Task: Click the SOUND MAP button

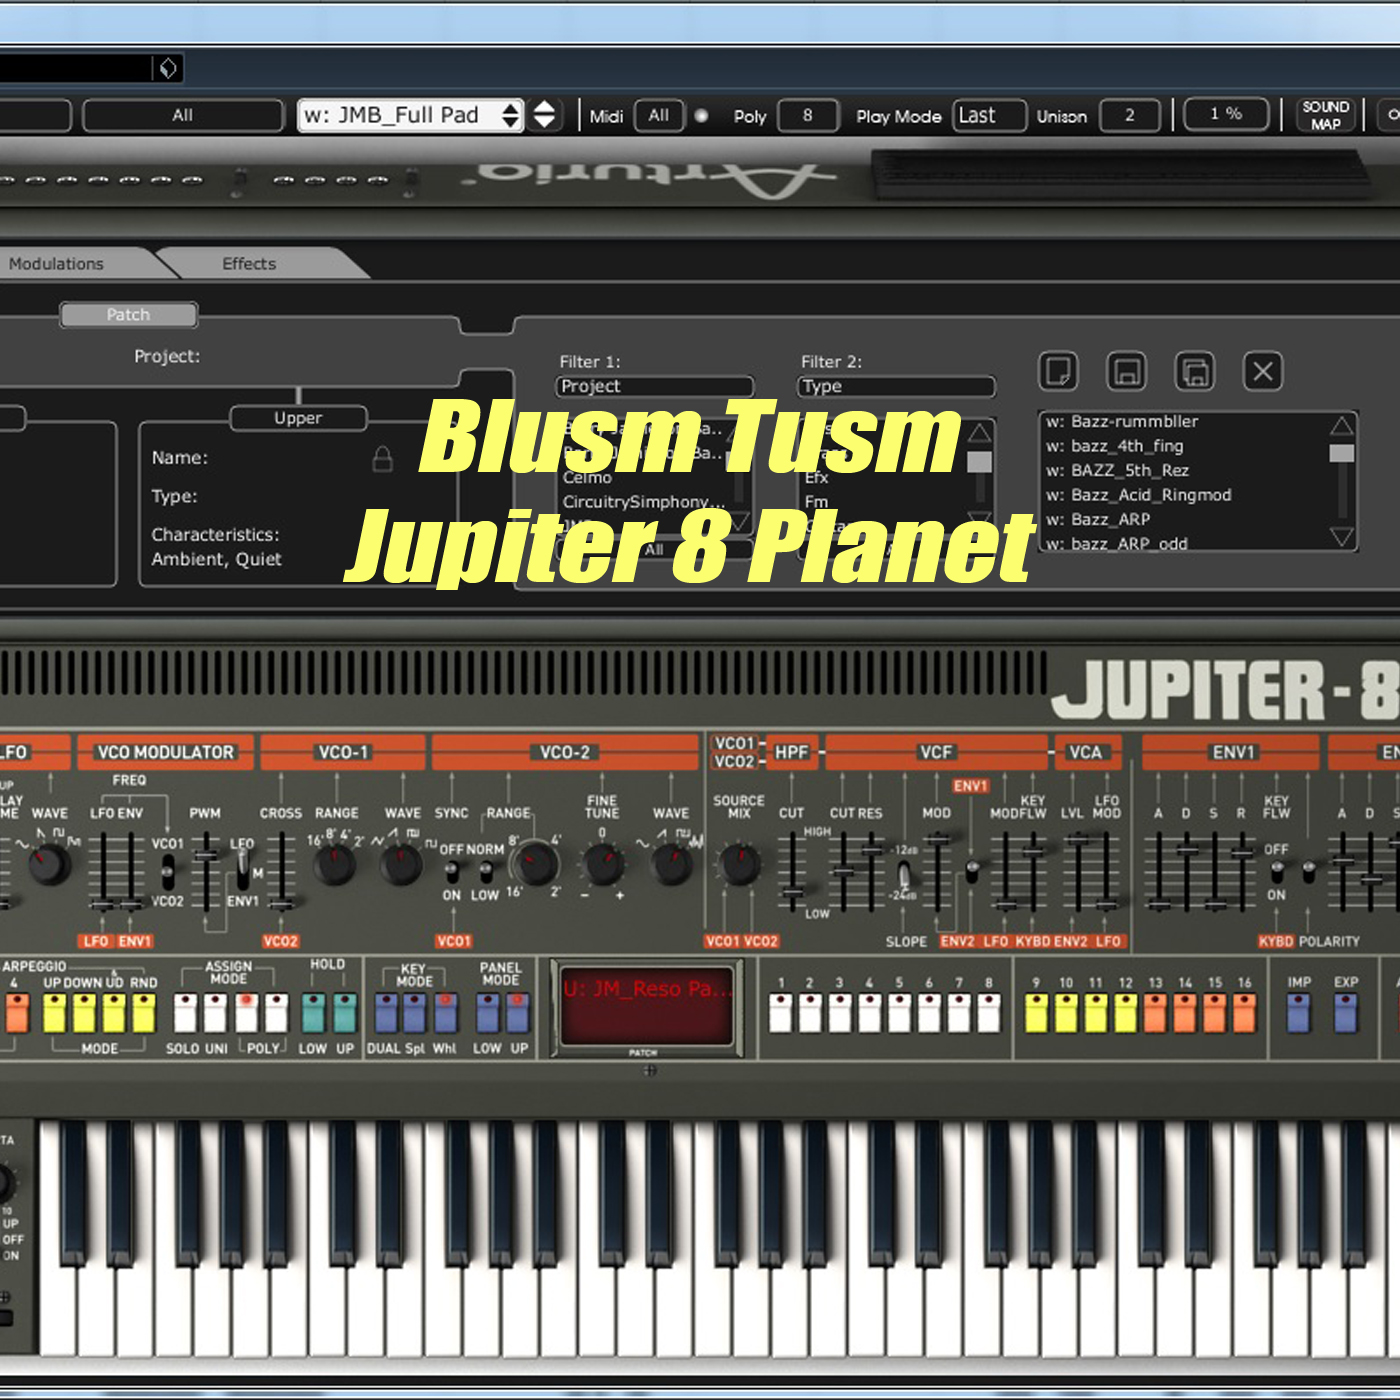Action: (1325, 115)
